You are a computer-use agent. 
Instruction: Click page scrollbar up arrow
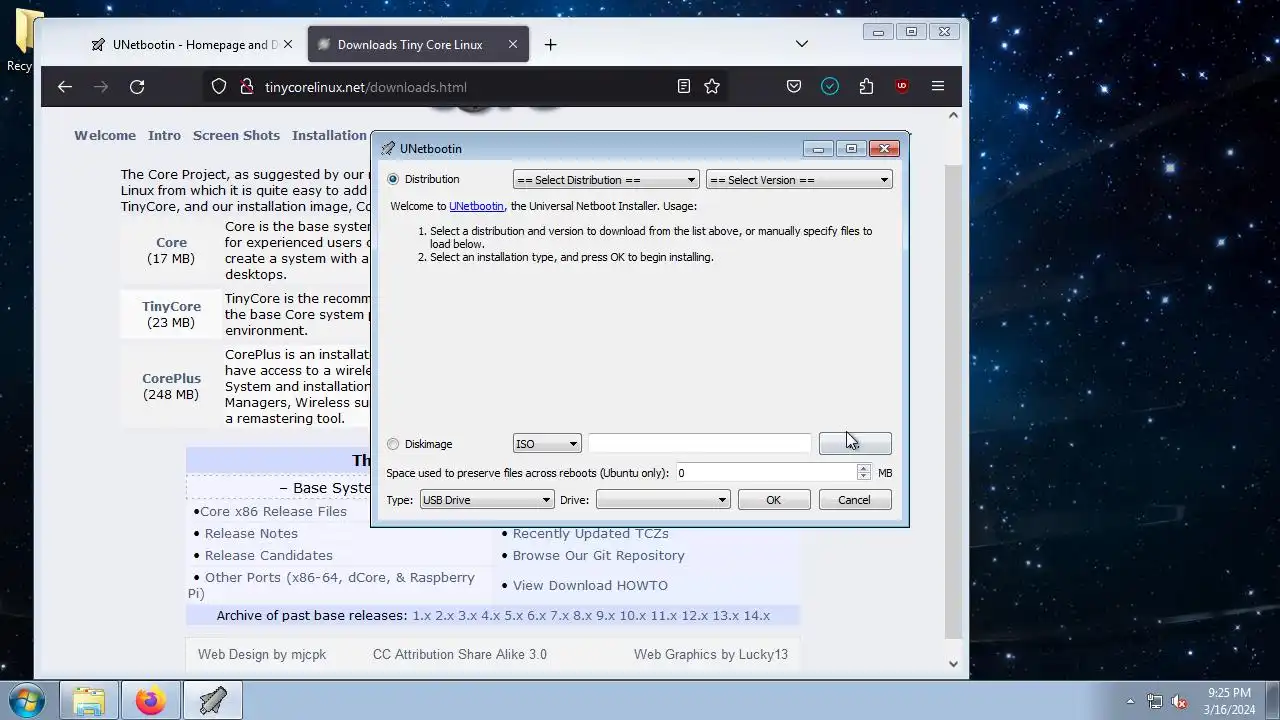point(953,115)
